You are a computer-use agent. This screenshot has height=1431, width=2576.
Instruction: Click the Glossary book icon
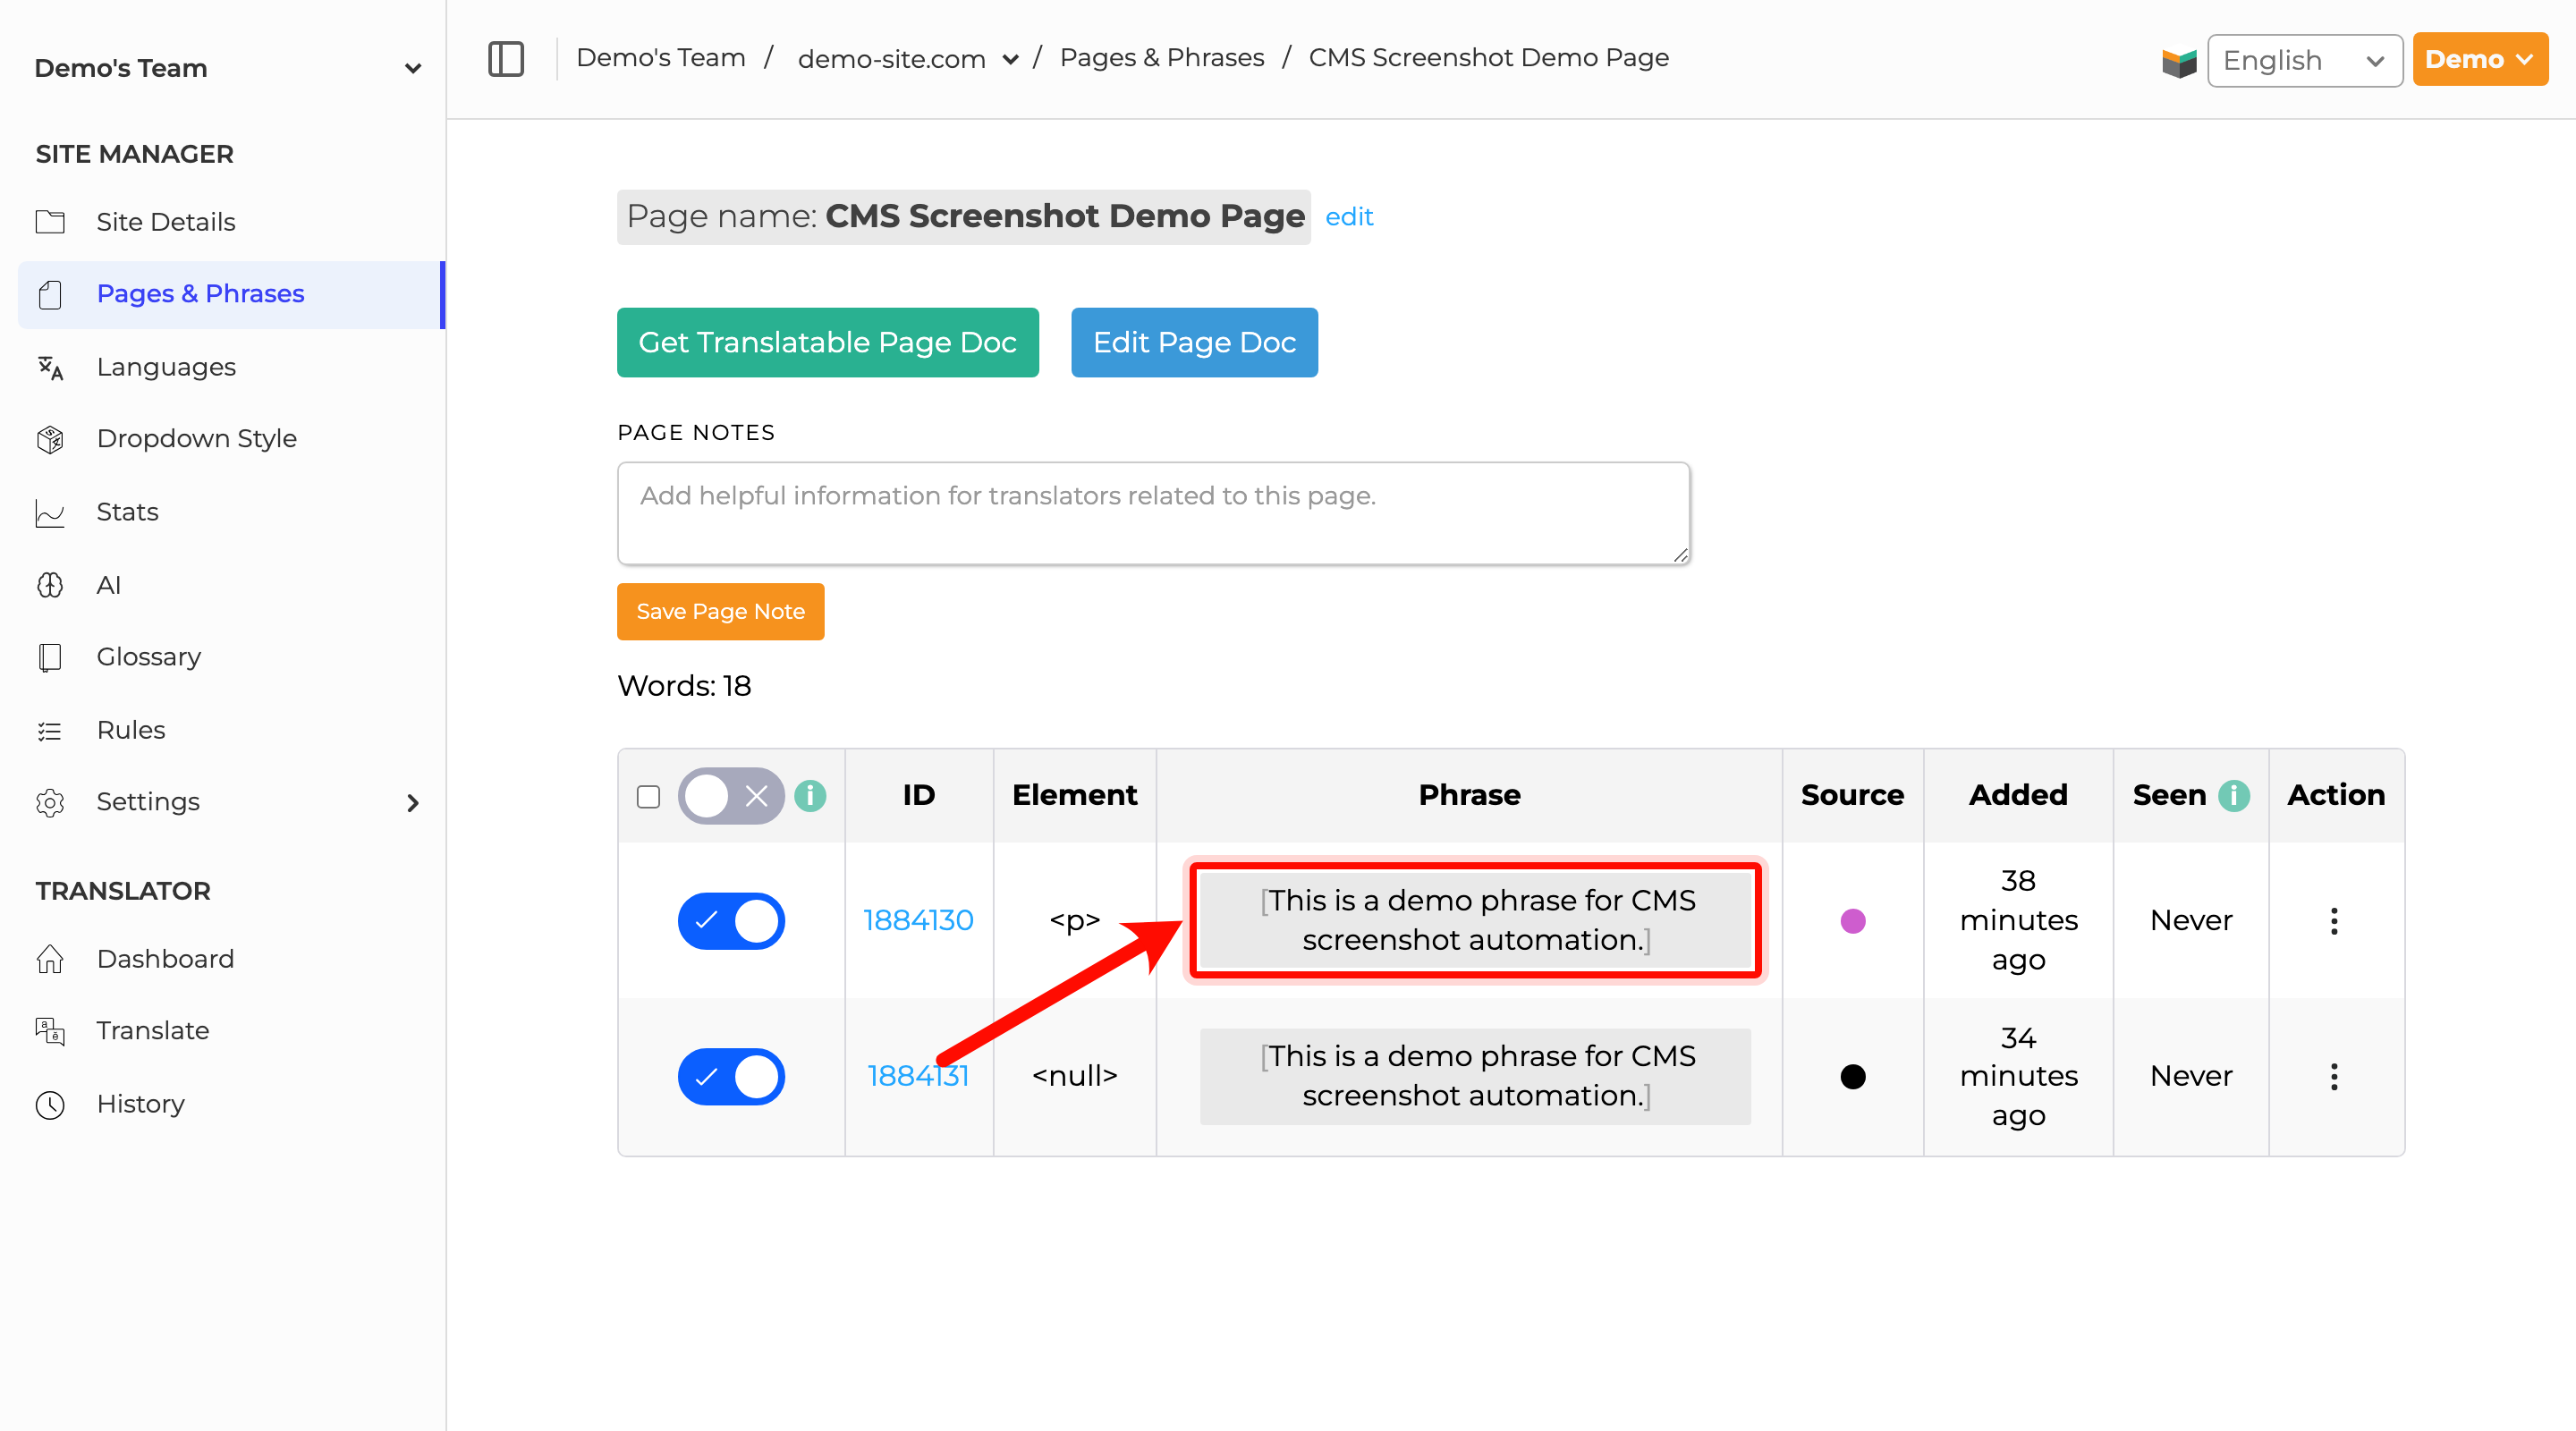click(x=50, y=657)
